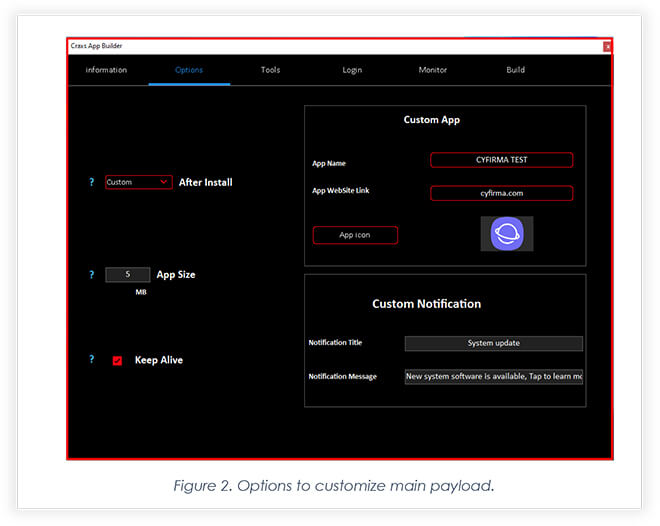
Task: Click the Keep Alive label
Action: 159,360
